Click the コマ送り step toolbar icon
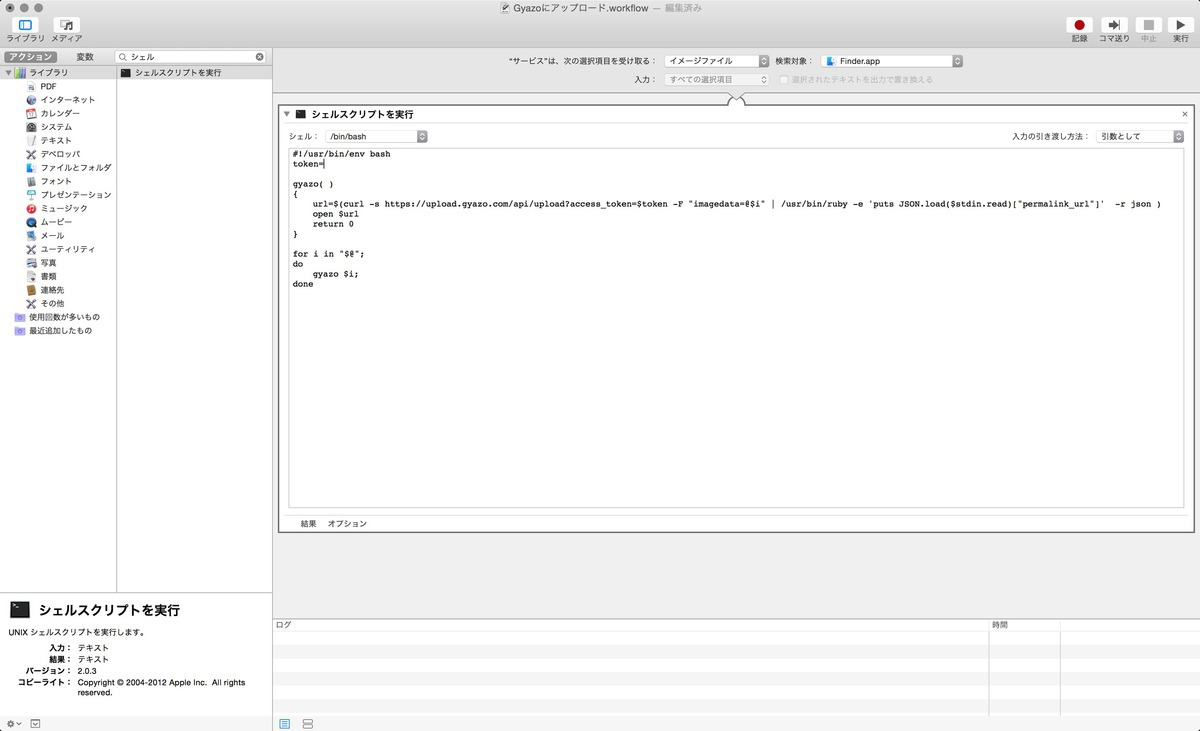 (x=1114, y=25)
